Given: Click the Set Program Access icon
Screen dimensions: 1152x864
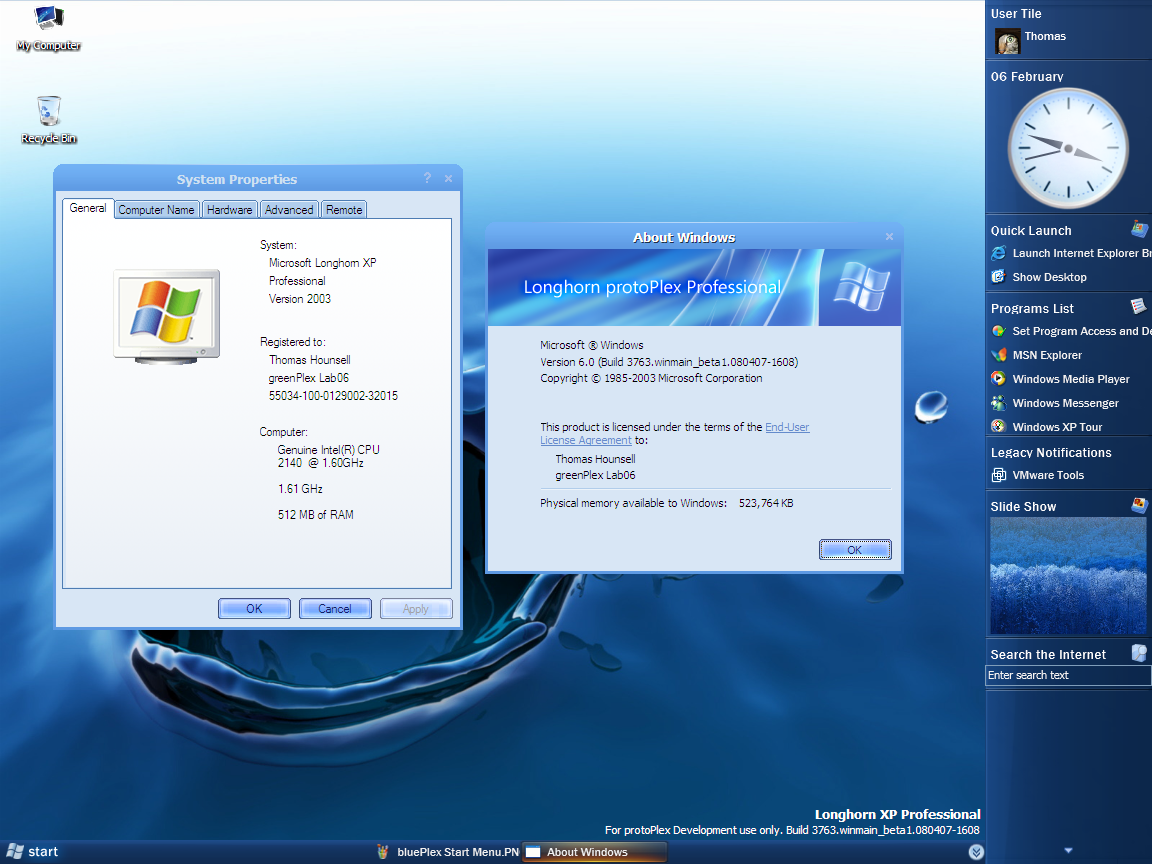Looking at the screenshot, I should (x=998, y=331).
